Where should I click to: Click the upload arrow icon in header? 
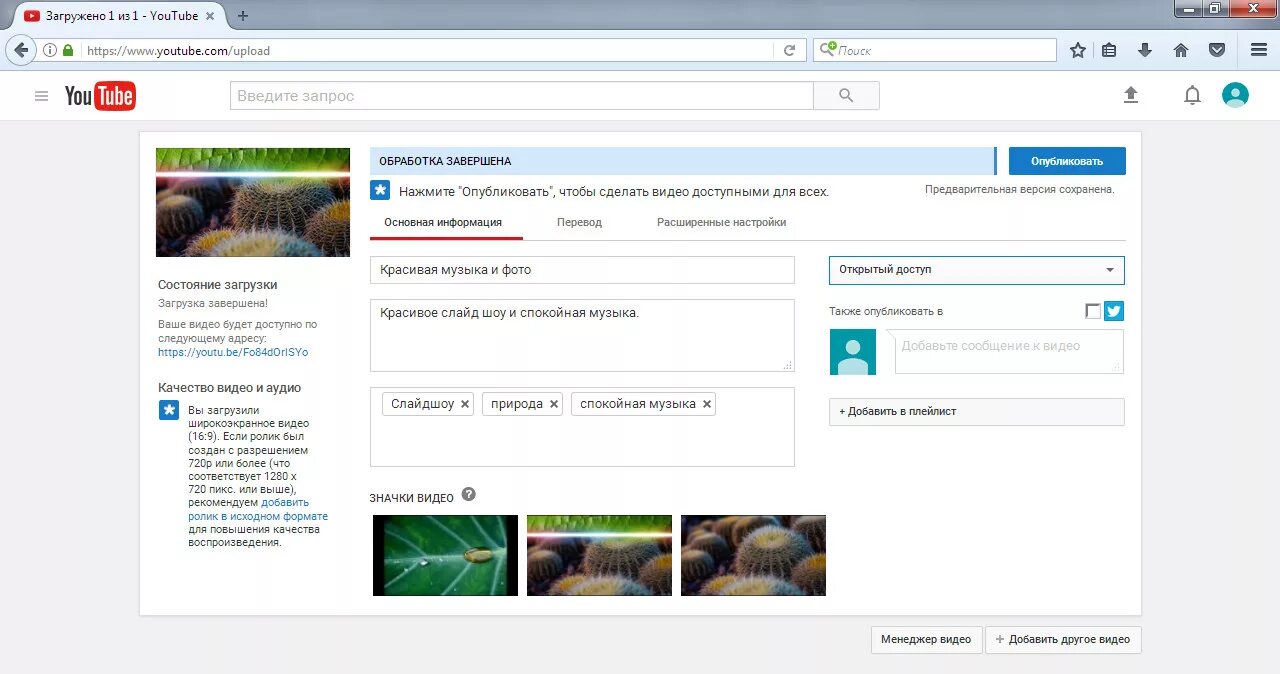[1131, 95]
